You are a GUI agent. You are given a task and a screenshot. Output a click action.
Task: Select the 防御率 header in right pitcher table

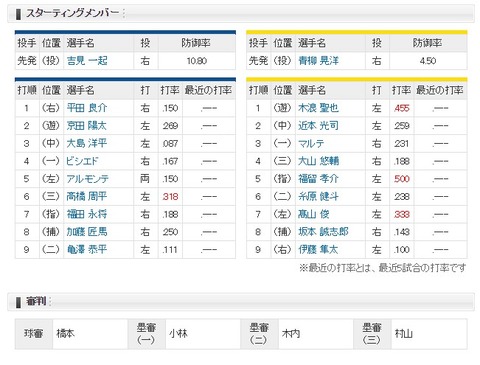coord(428,43)
